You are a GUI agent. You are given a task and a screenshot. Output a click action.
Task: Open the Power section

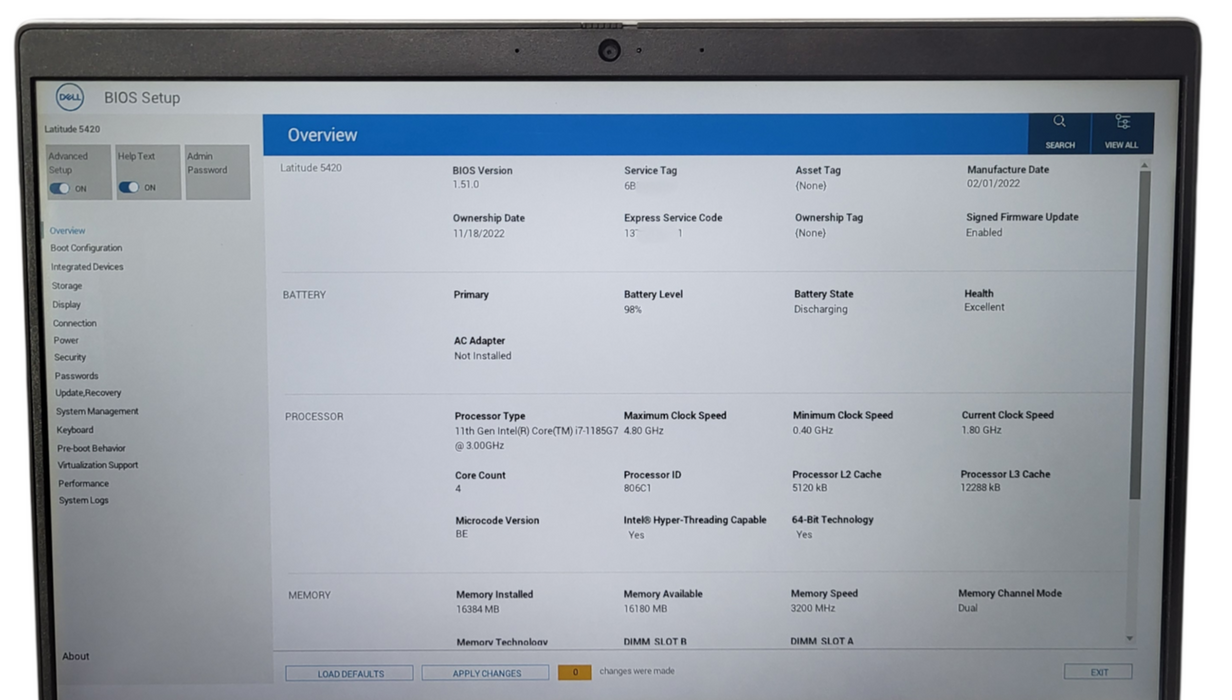click(x=66, y=341)
